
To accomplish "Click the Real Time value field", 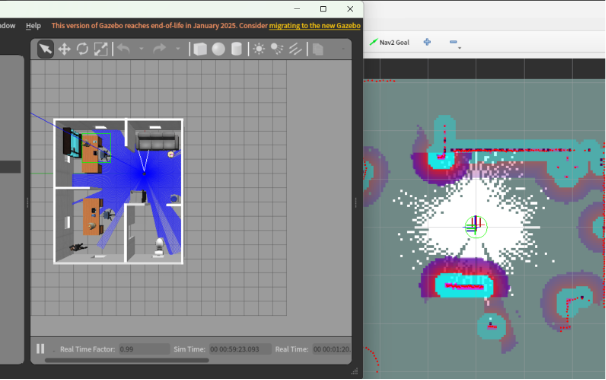I will [x=332, y=349].
